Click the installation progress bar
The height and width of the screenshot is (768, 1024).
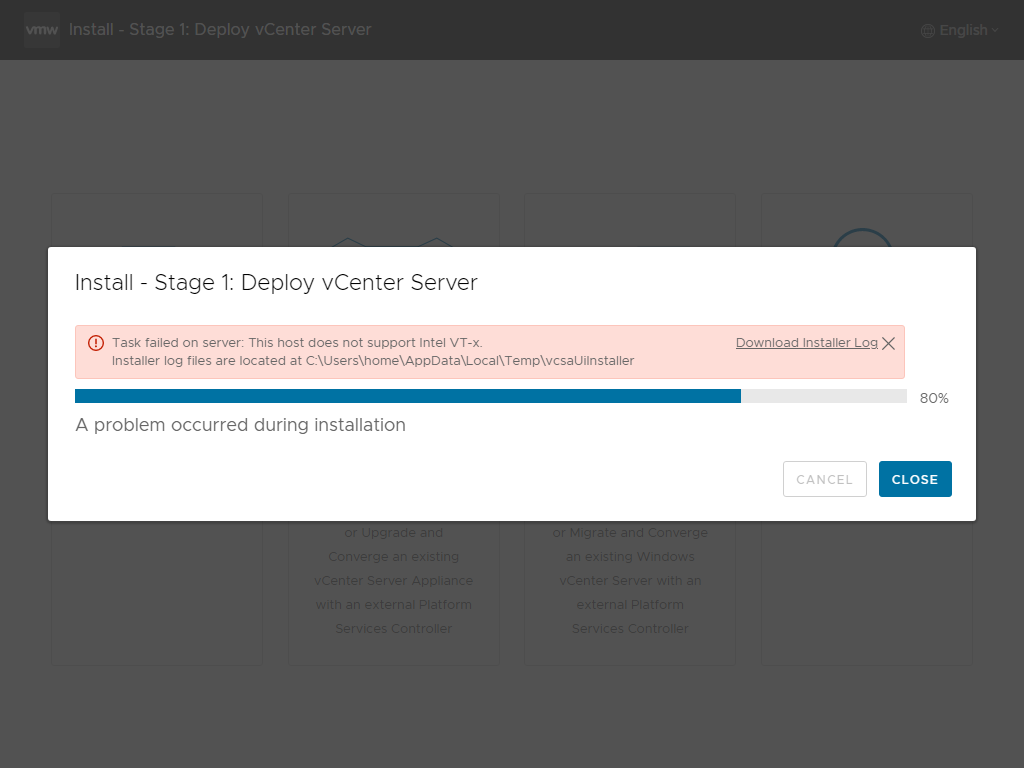tap(490, 396)
